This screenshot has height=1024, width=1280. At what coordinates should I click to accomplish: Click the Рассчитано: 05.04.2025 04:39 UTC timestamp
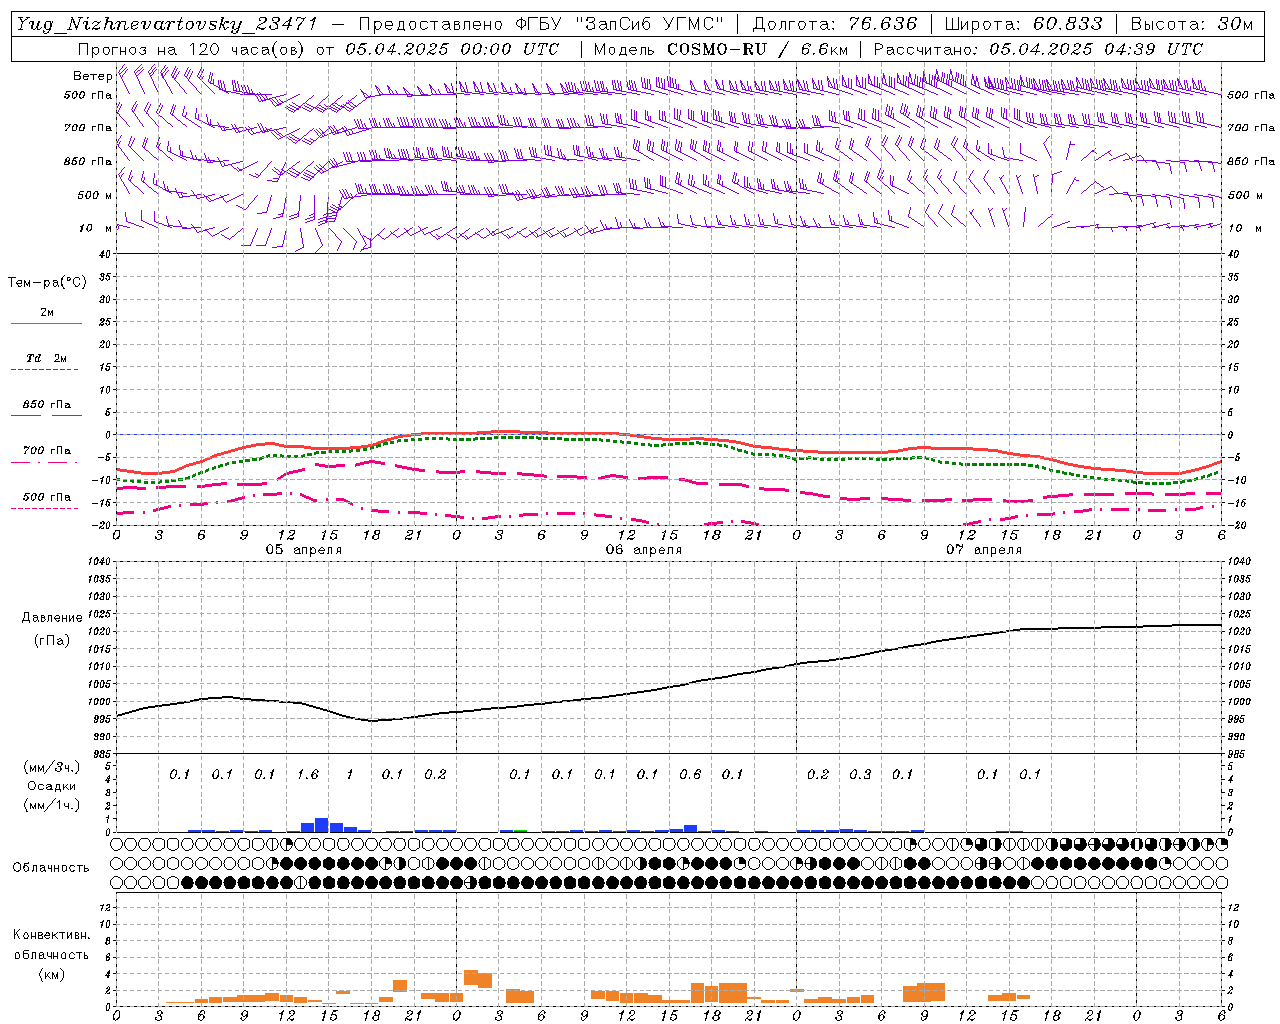point(1038,49)
